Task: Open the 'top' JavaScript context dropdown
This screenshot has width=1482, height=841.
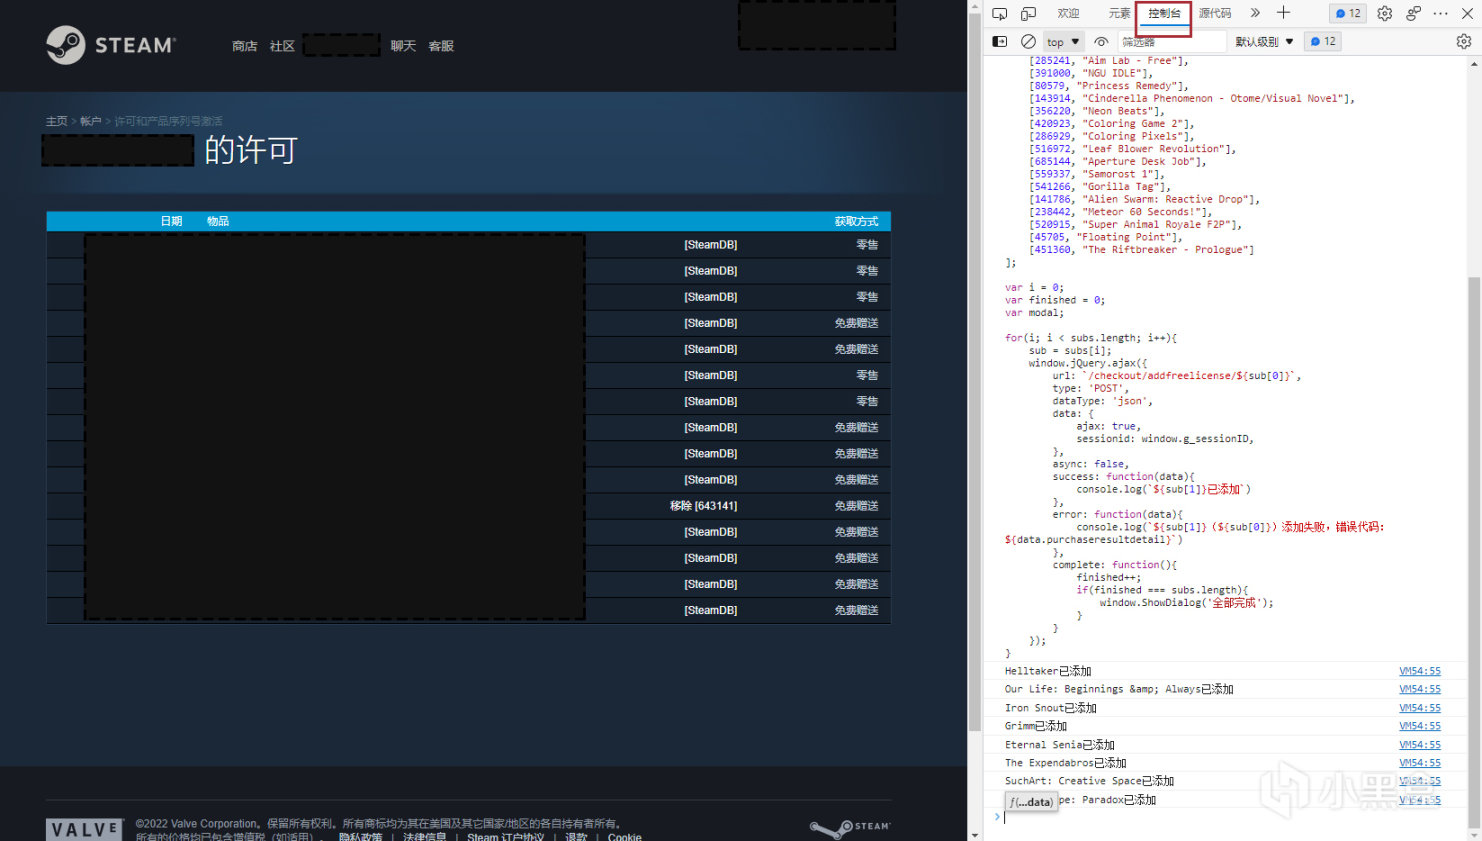Action: (1063, 42)
